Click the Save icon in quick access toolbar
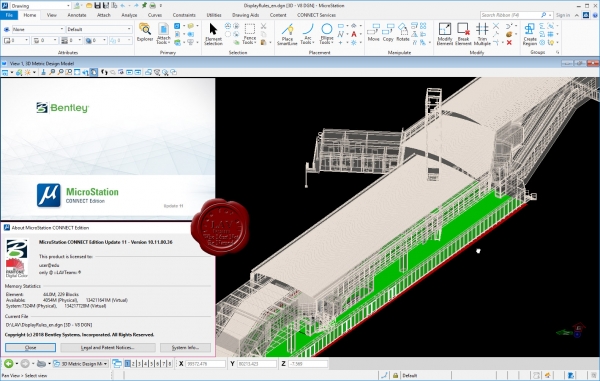The width and height of the screenshot is (600, 381). [x=97, y=5]
